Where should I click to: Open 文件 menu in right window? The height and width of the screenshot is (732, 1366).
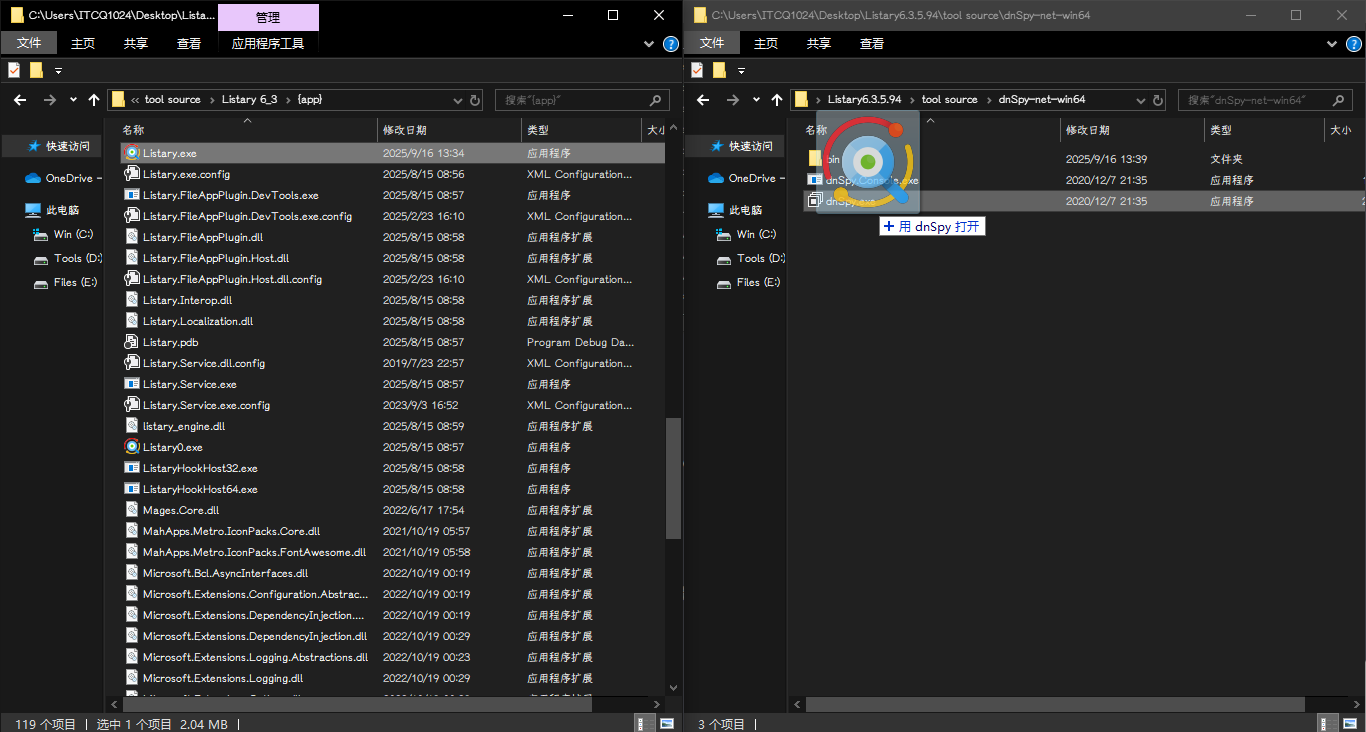point(712,43)
